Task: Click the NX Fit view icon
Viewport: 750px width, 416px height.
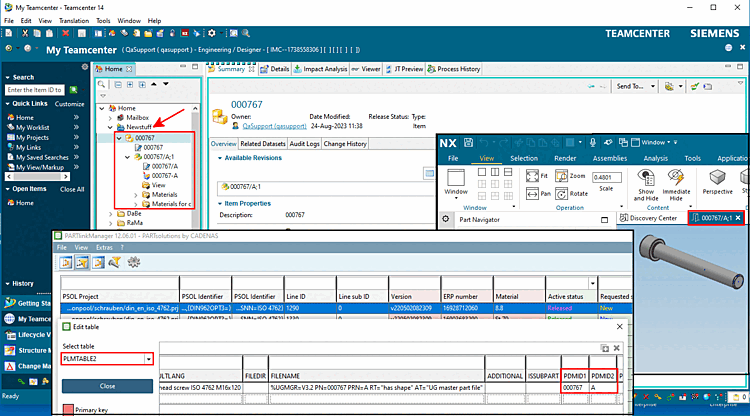Action: coord(532,175)
